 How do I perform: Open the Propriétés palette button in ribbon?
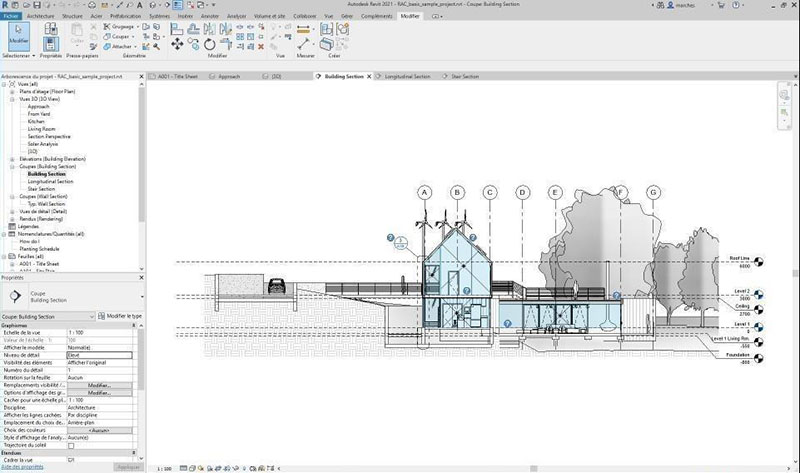tap(51, 45)
